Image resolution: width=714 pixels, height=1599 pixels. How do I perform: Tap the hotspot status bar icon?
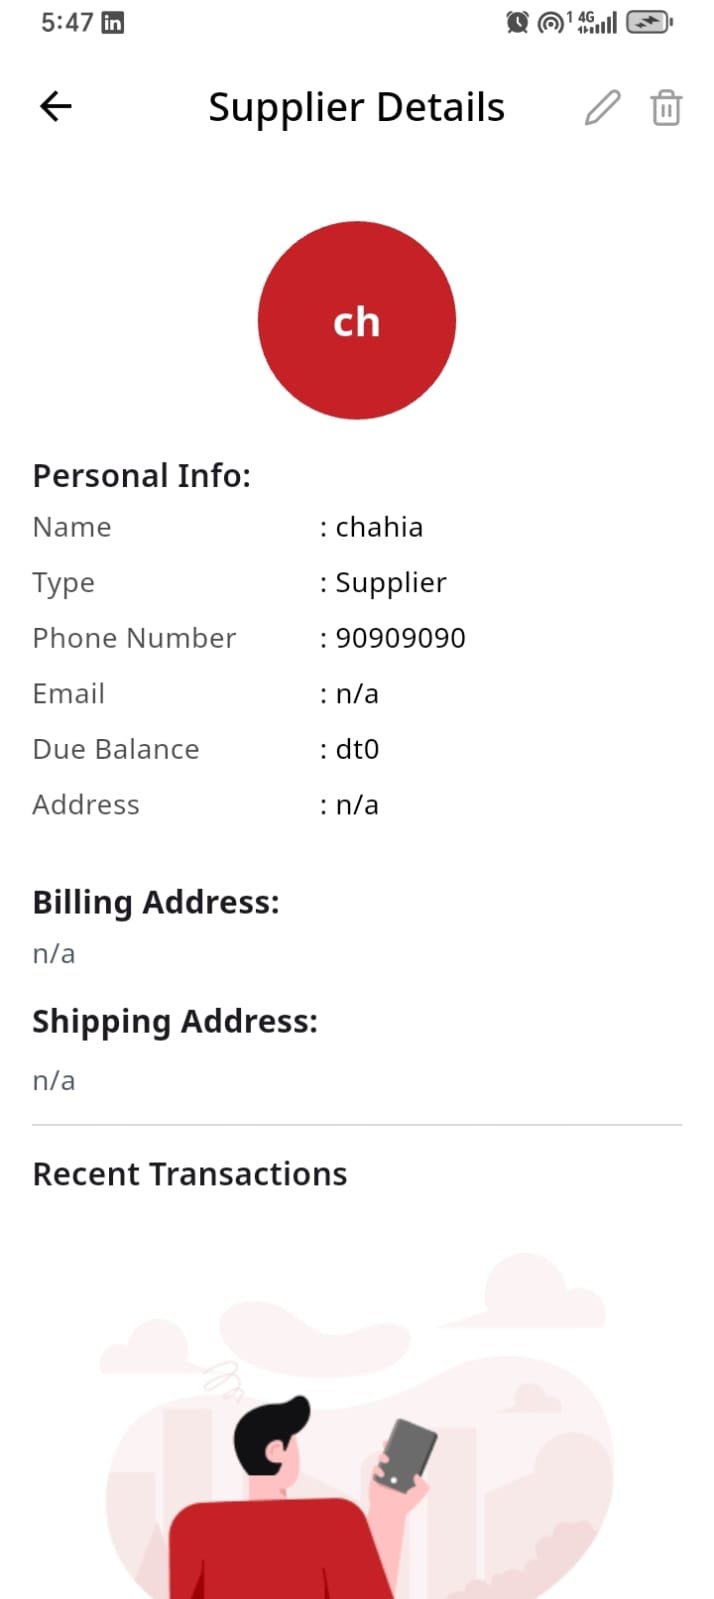click(x=551, y=22)
